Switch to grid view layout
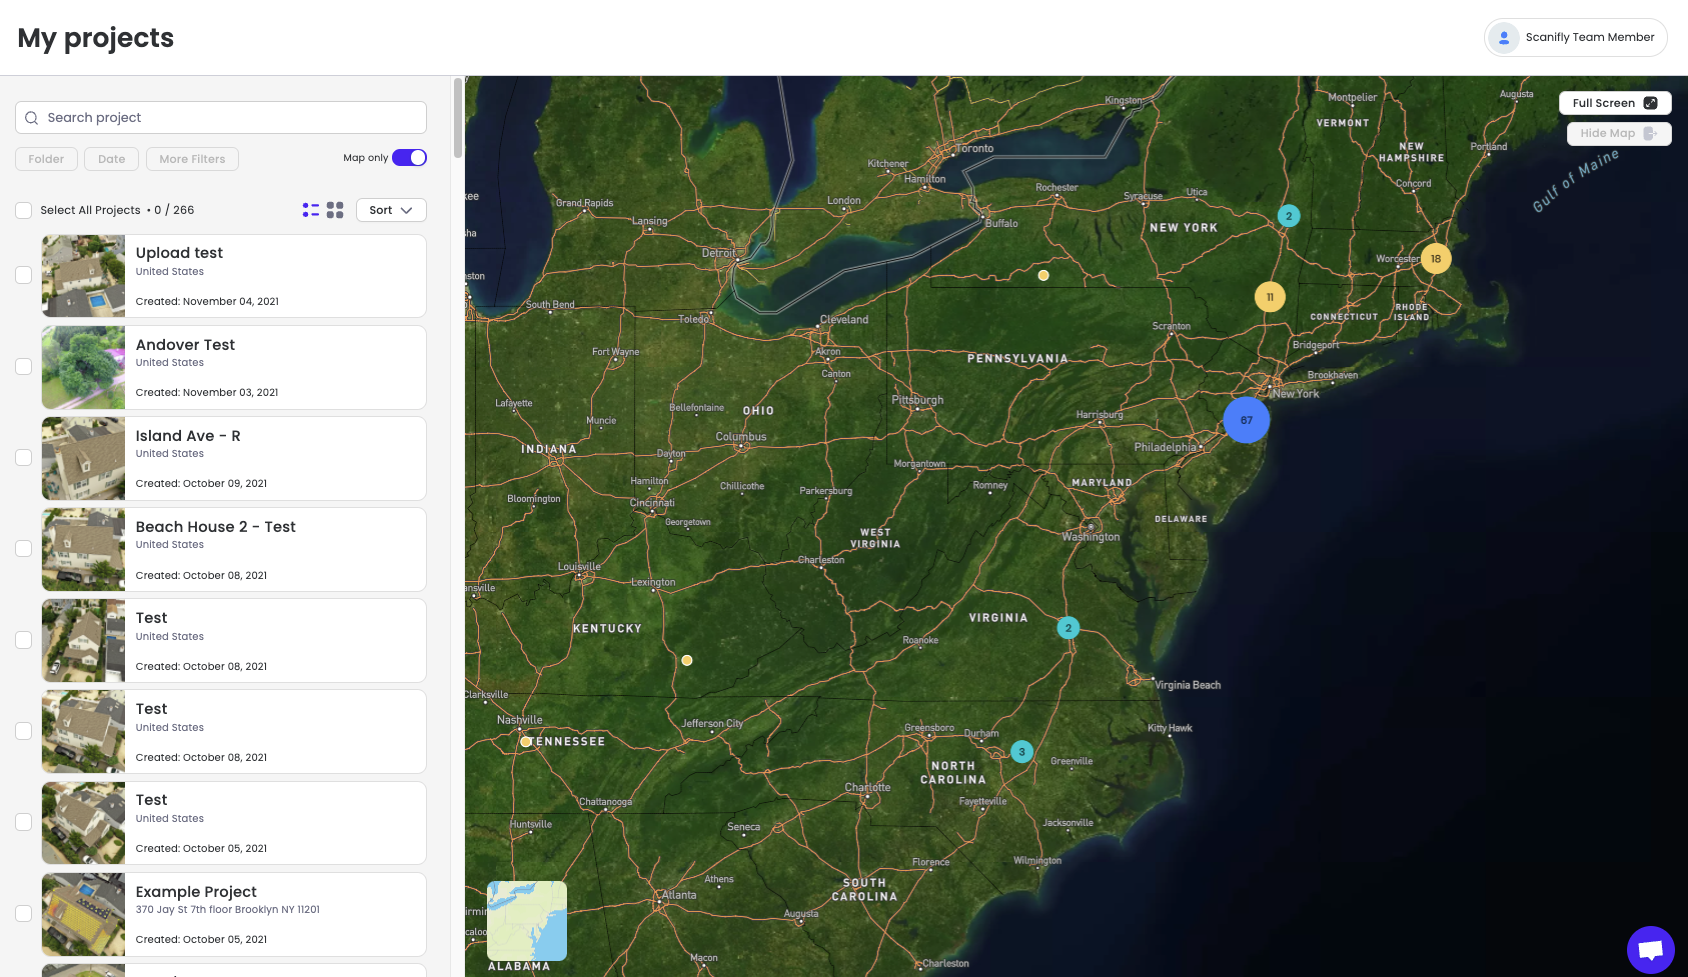The image size is (1688, 977). tap(335, 210)
